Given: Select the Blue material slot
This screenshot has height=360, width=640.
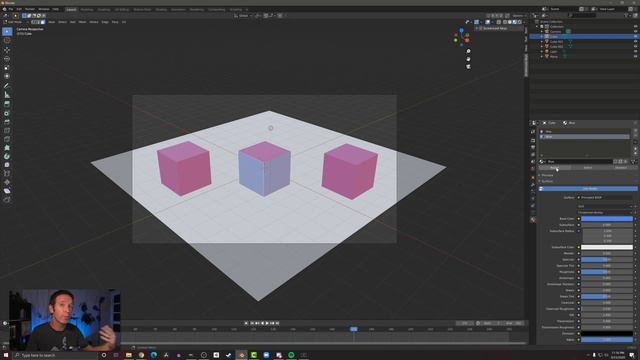Looking at the screenshot, I should pyautogui.click(x=584, y=137).
